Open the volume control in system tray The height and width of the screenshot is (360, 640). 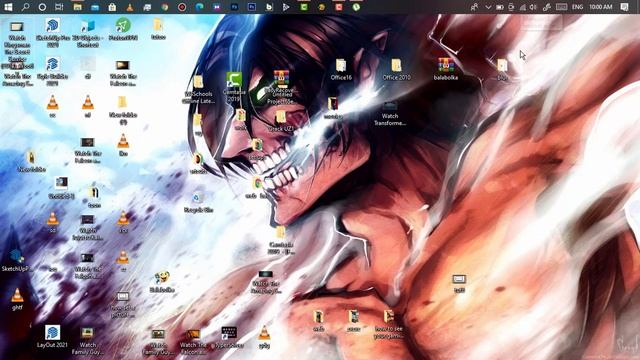(533, 7)
